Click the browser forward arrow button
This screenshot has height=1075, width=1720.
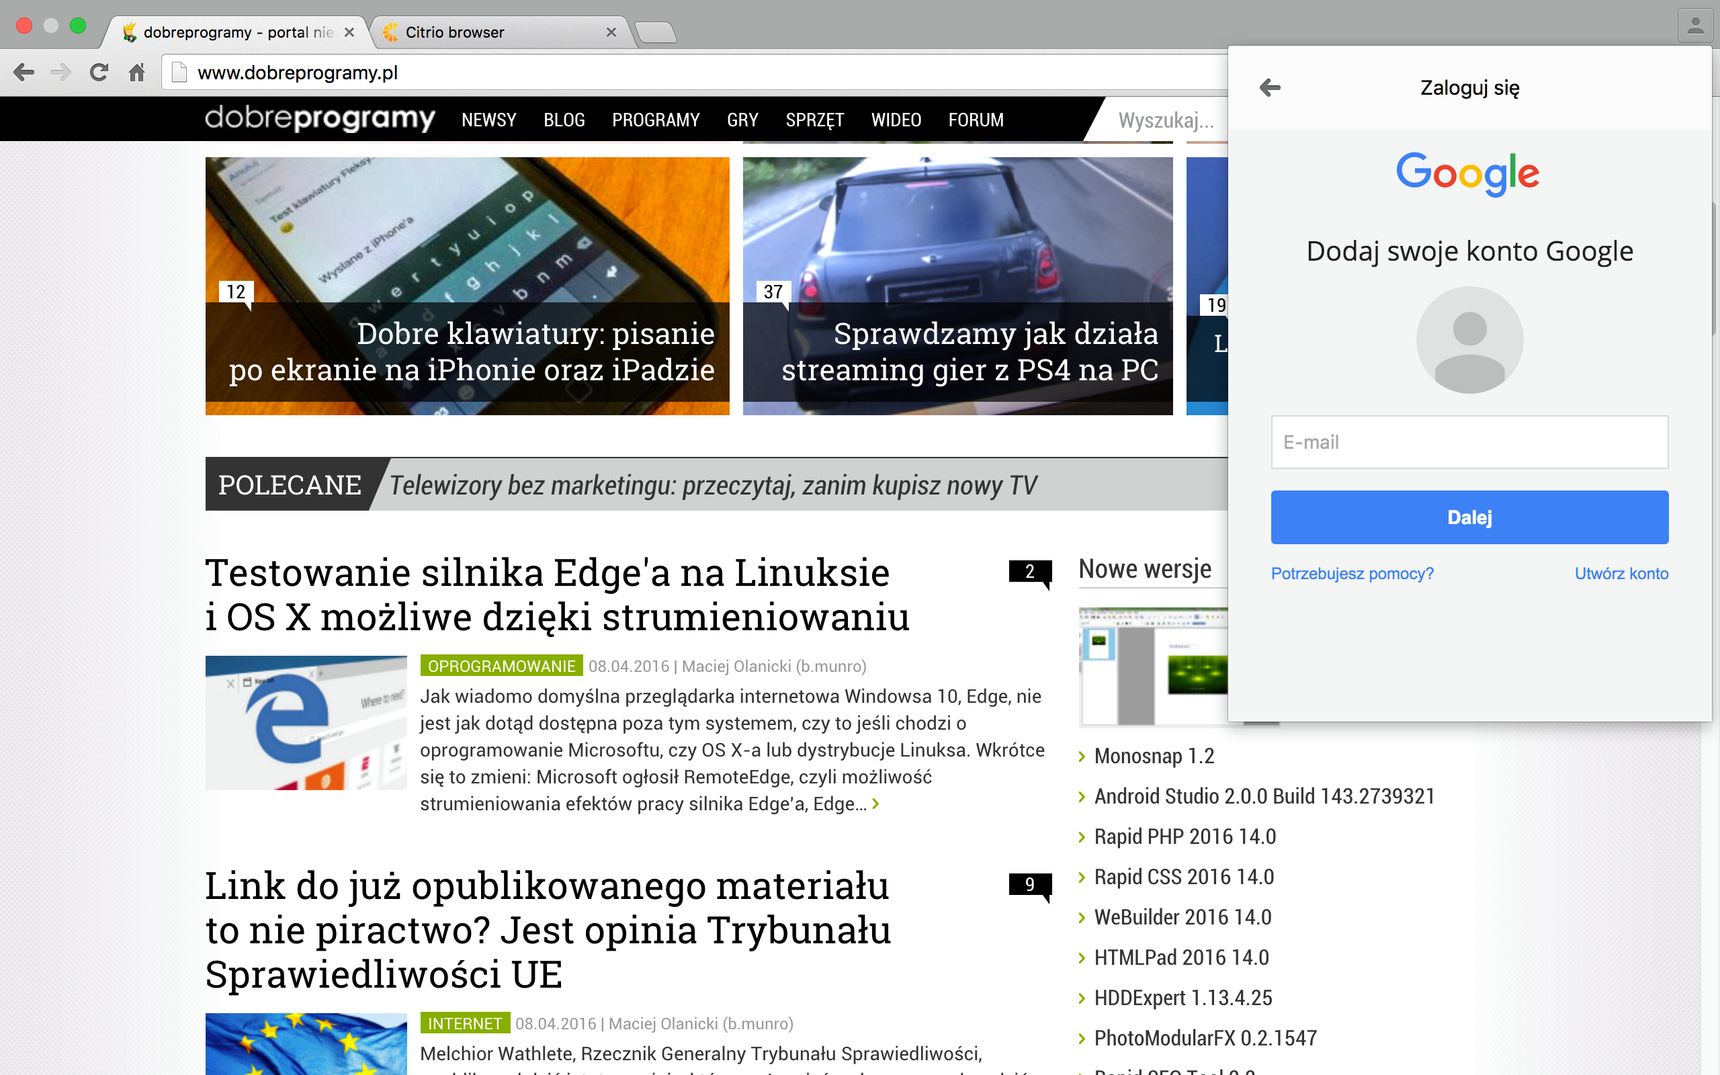click(x=61, y=72)
